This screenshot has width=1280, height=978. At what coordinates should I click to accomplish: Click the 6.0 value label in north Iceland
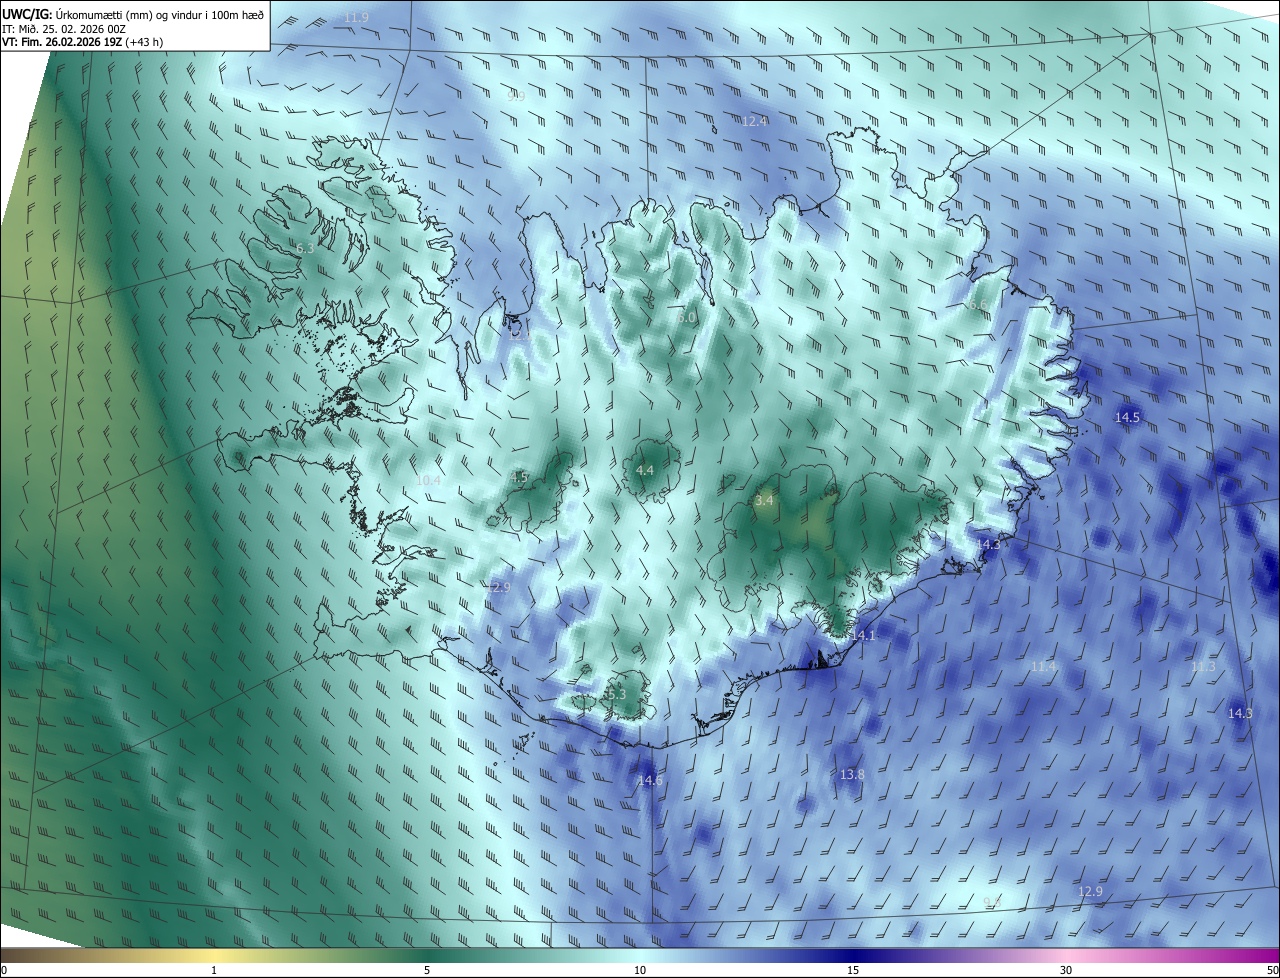point(686,317)
